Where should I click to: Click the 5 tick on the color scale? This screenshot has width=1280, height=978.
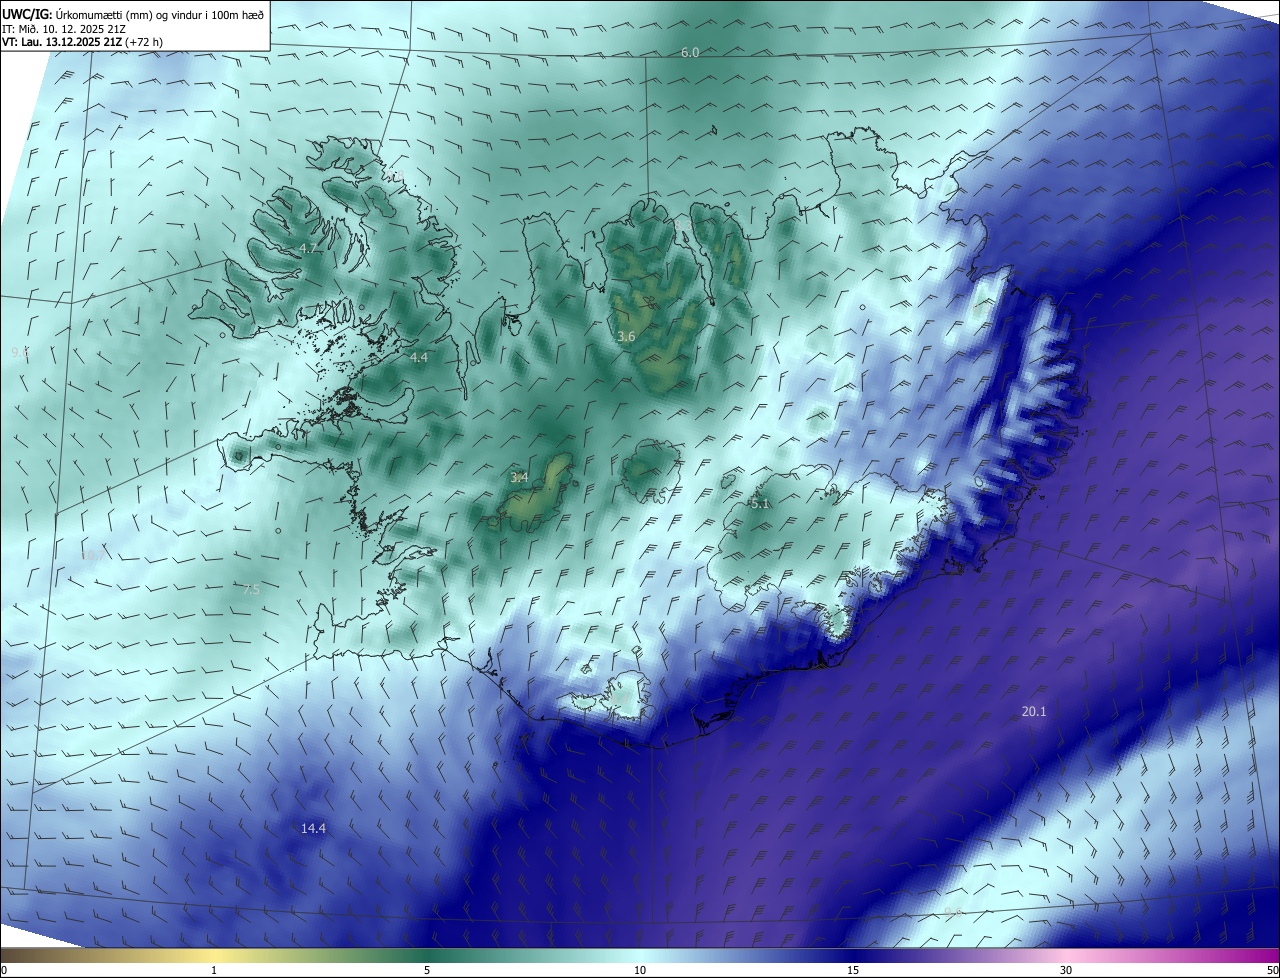[x=427, y=970]
